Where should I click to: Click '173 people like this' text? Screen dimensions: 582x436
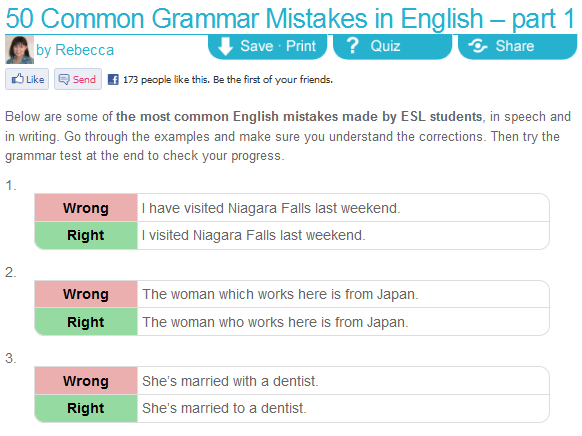(166, 79)
